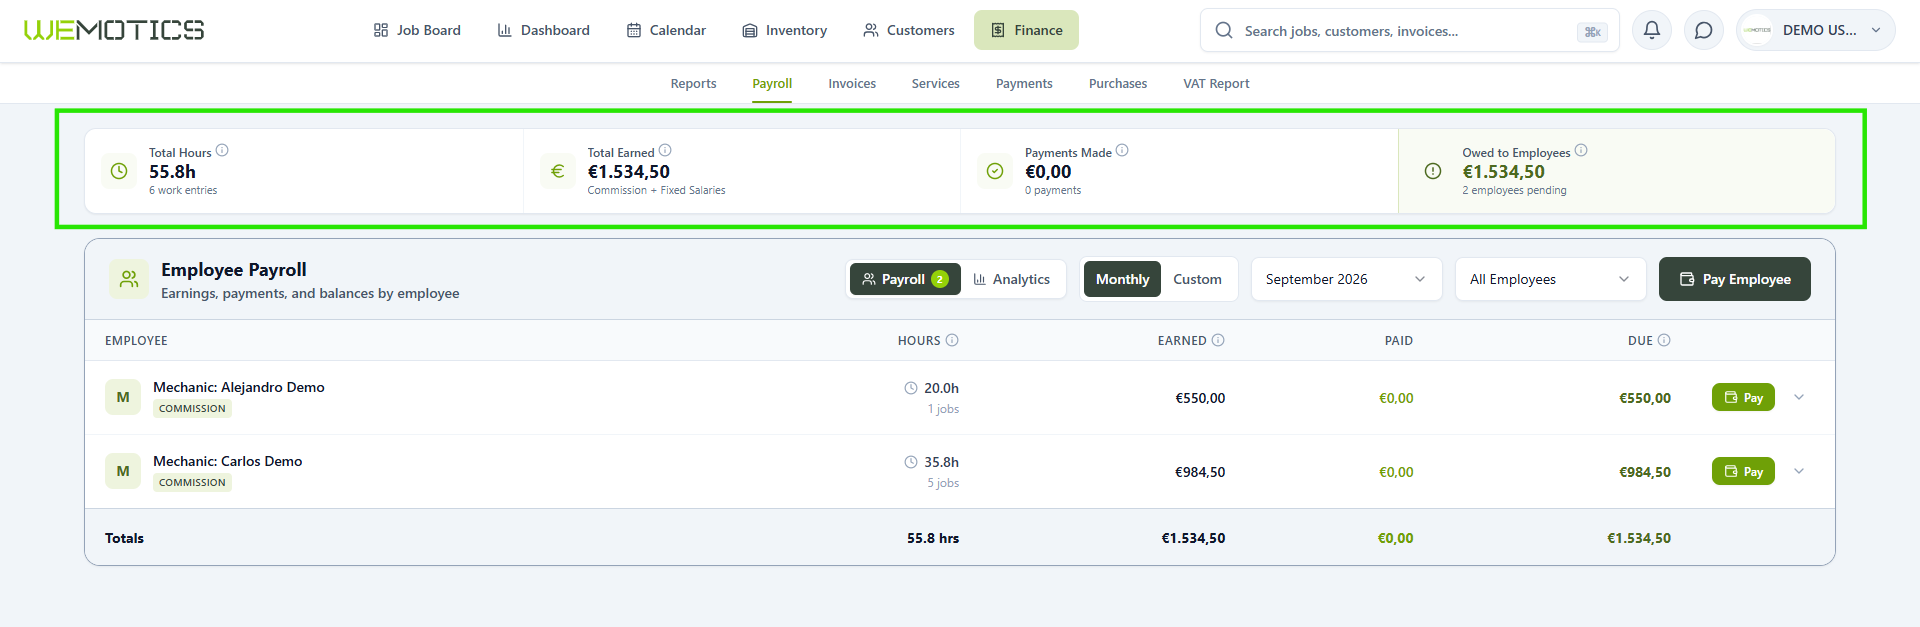Open the notifications bell icon
The image size is (1920, 627).
pos(1652,30)
